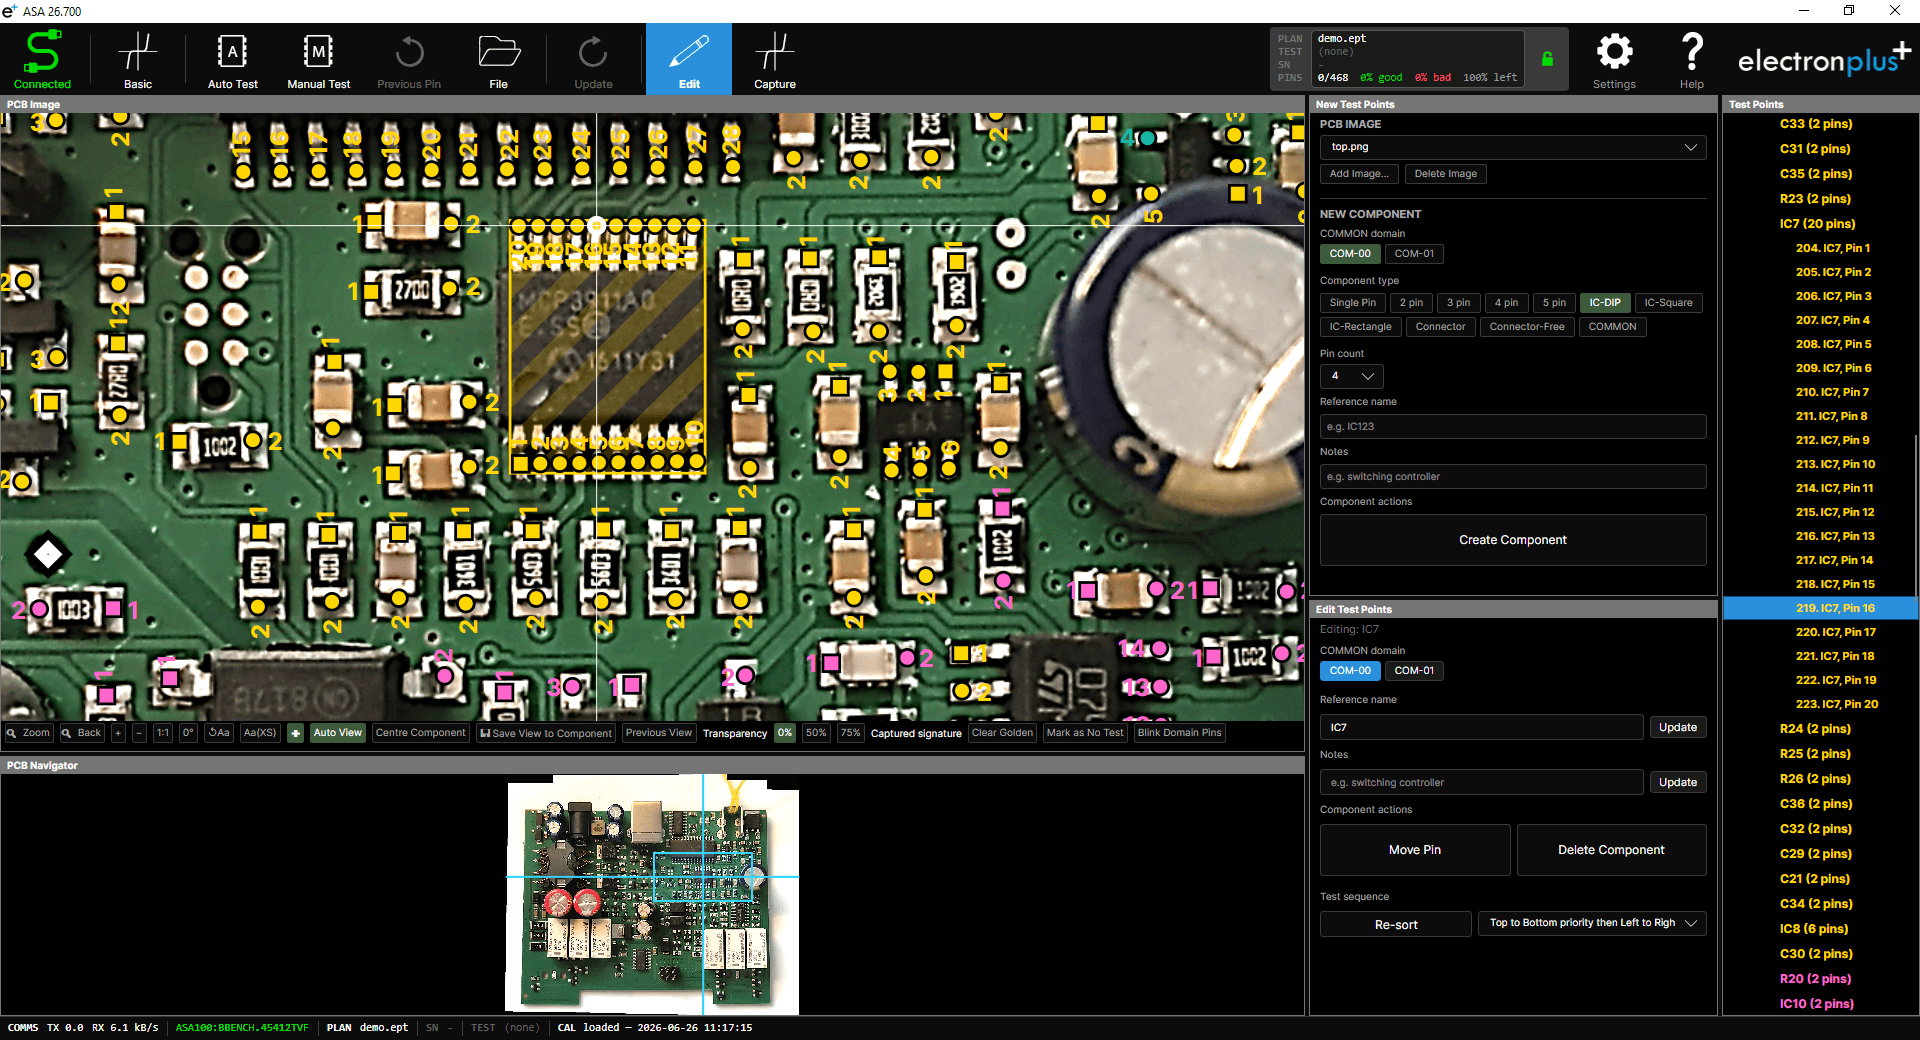Select IC7, Pin 1 in test points list

(x=1833, y=248)
